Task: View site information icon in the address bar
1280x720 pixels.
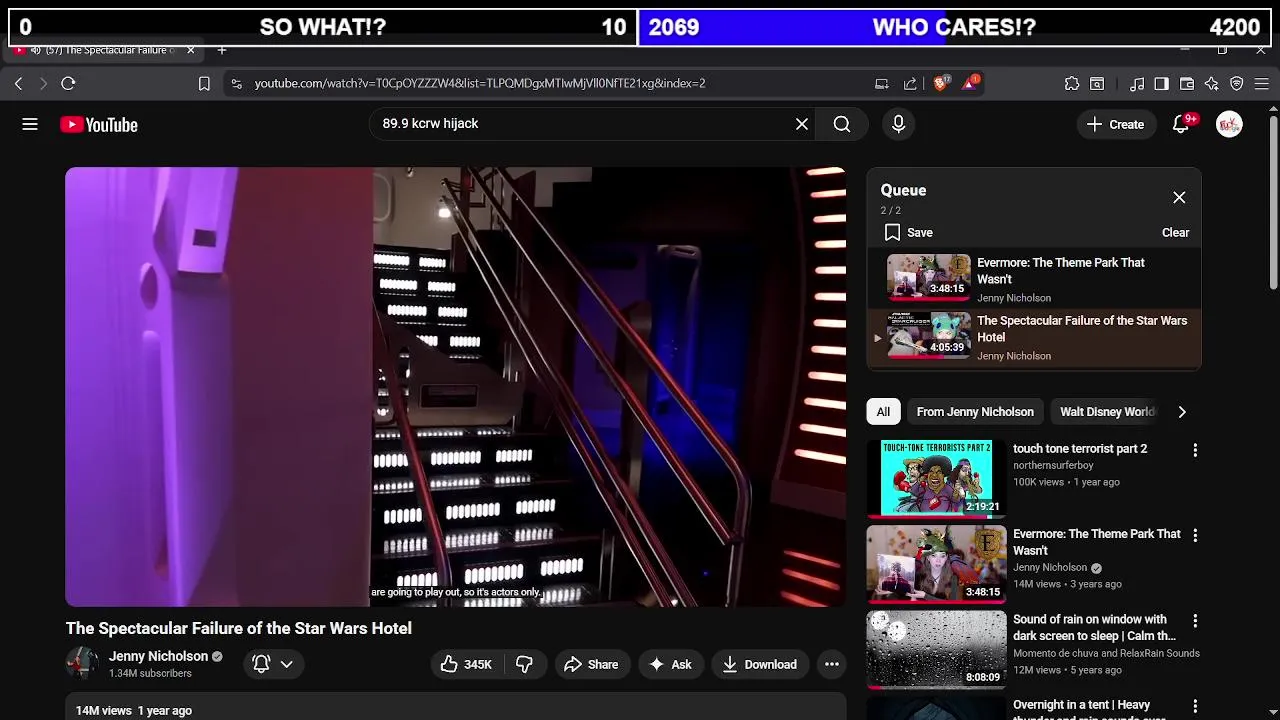Action: 236,84
